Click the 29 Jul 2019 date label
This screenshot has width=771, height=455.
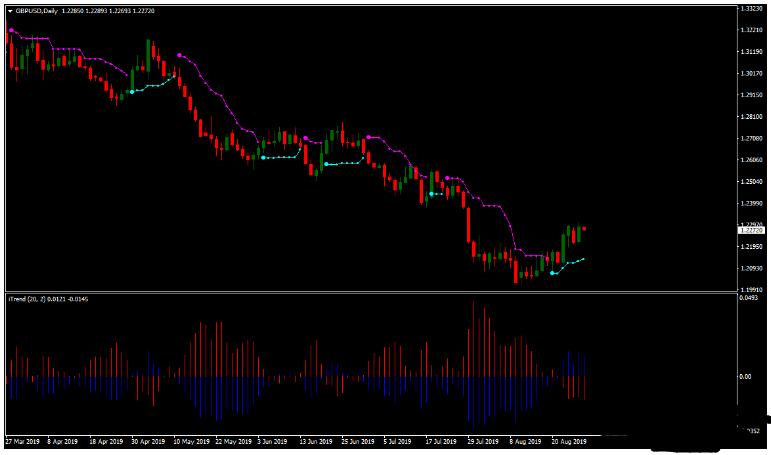coord(483,442)
